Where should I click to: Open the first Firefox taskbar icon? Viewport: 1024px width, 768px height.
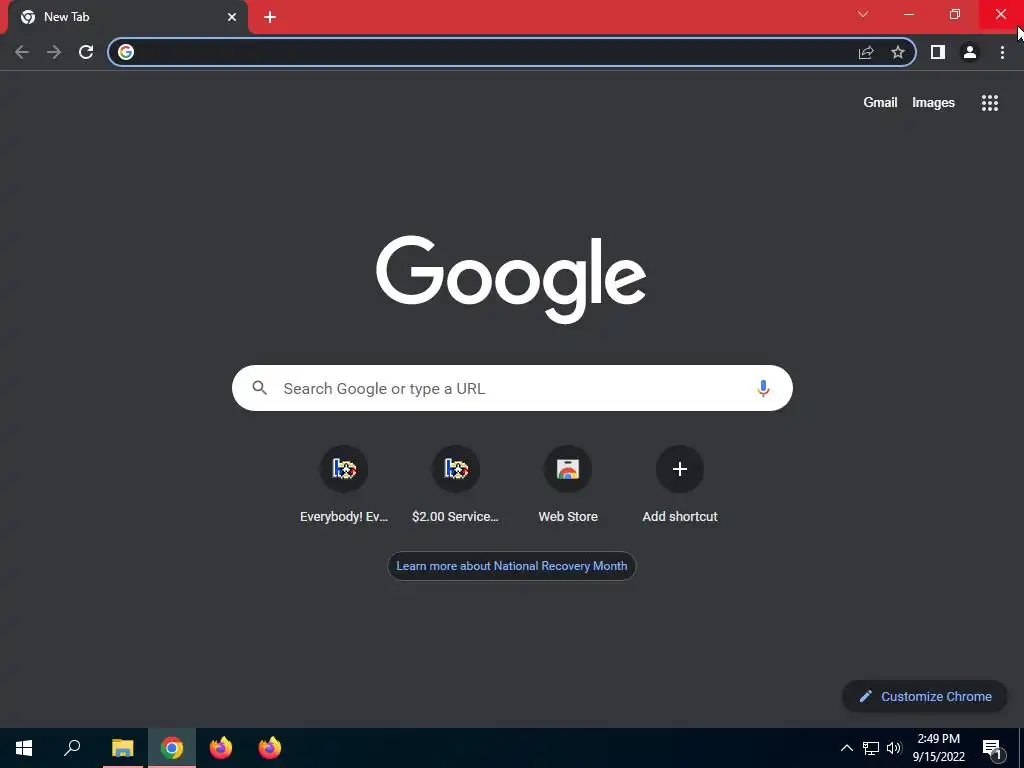tap(221, 748)
